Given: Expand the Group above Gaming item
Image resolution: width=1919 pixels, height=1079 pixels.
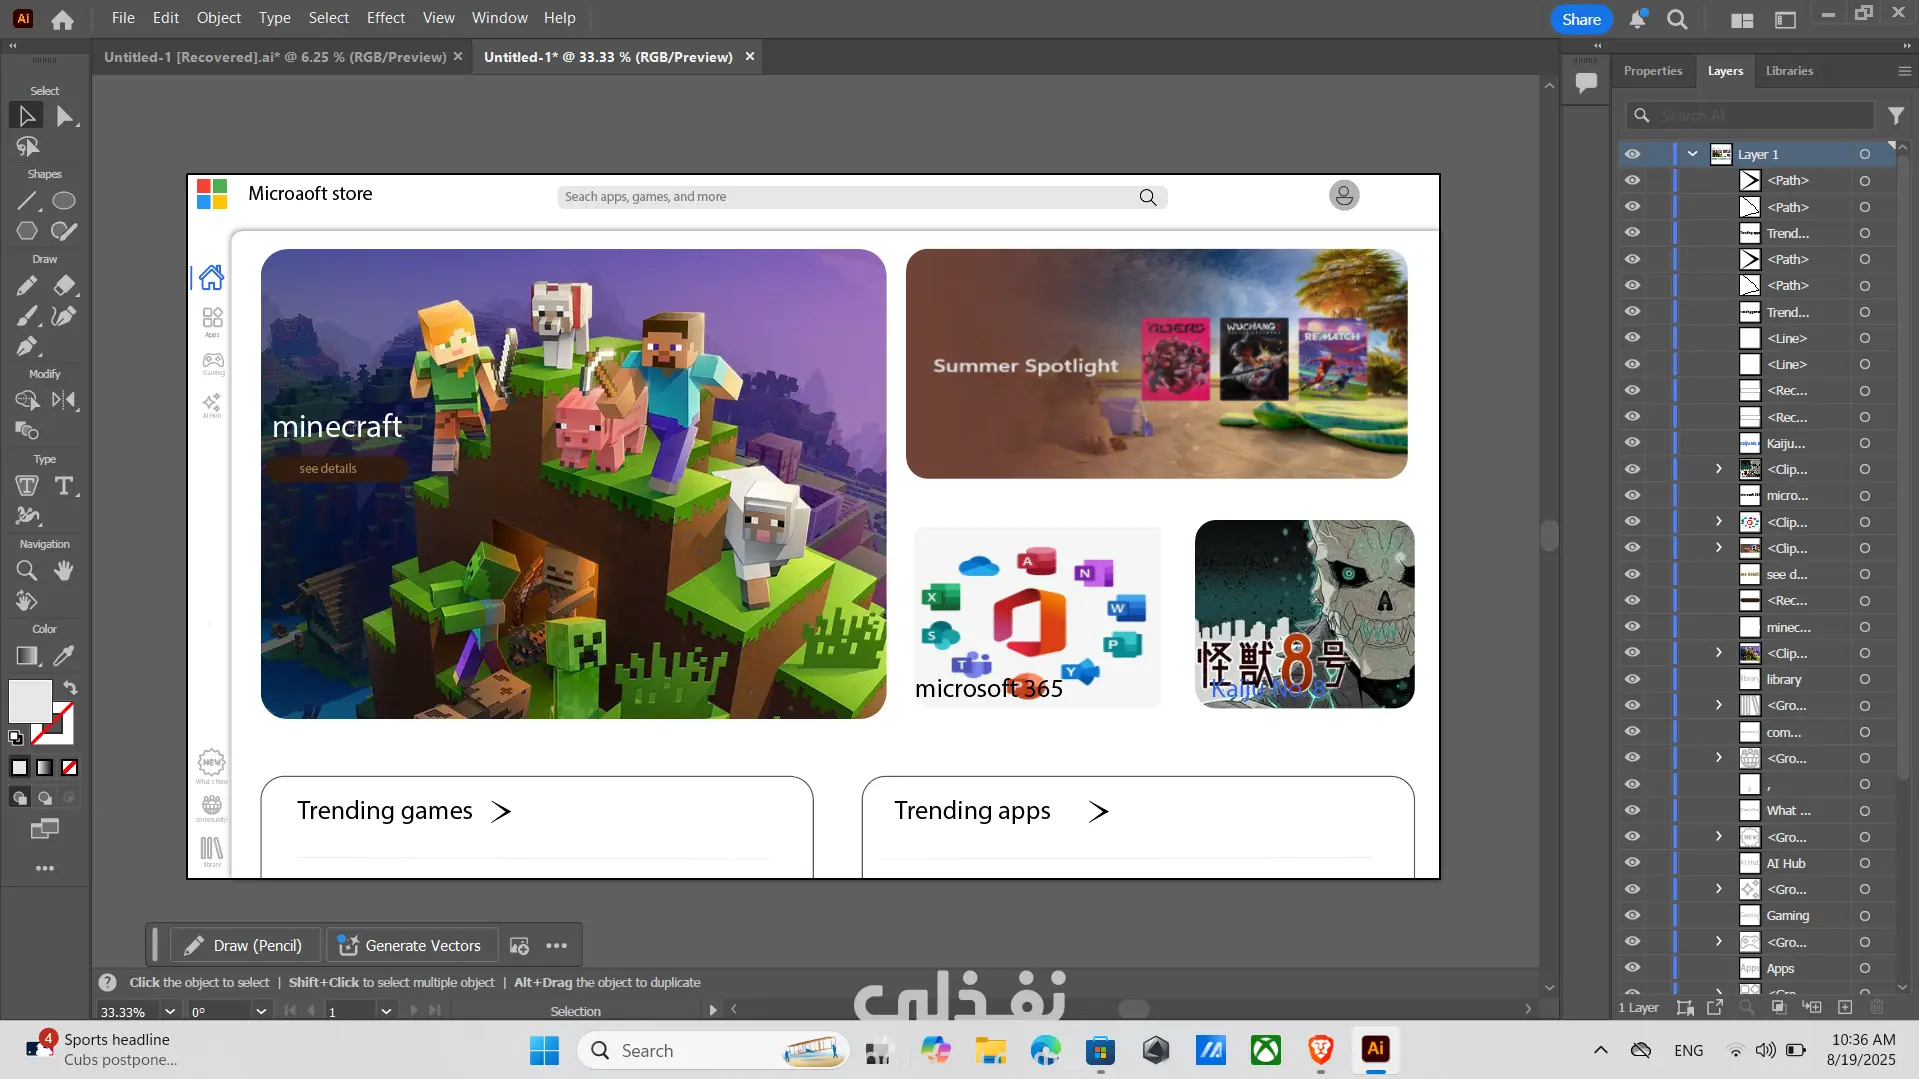Looking at the screenshot, I should [1719, 889].
